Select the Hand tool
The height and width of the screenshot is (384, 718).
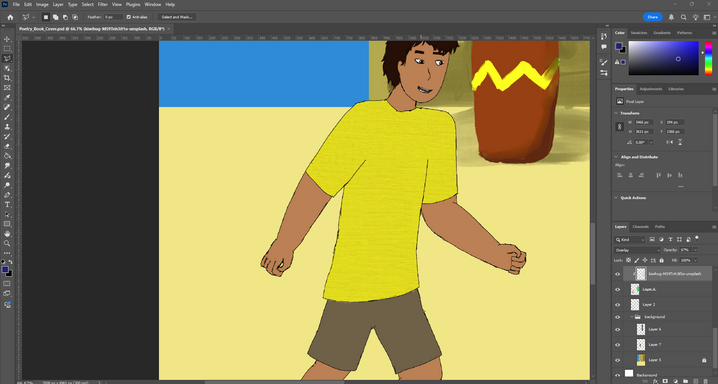click(7, 234)
